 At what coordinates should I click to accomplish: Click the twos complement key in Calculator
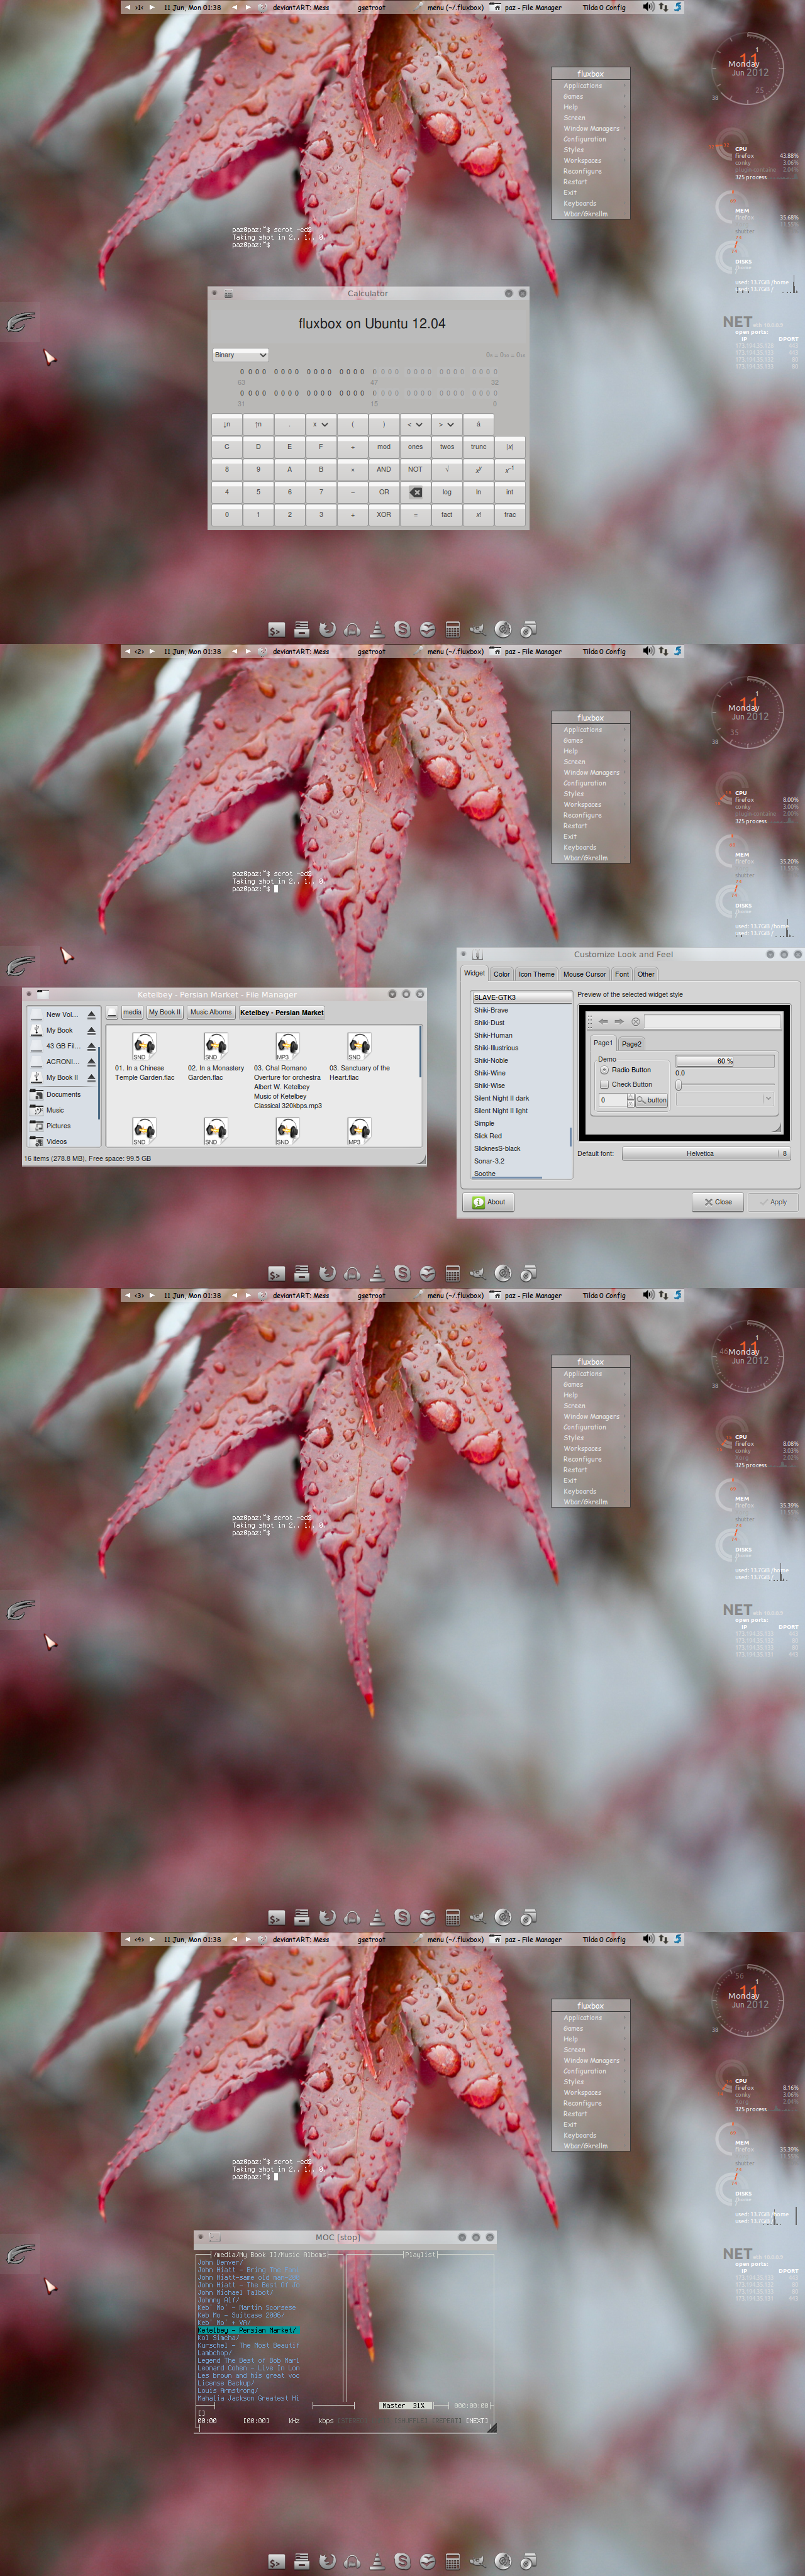[x=447, y=447]
